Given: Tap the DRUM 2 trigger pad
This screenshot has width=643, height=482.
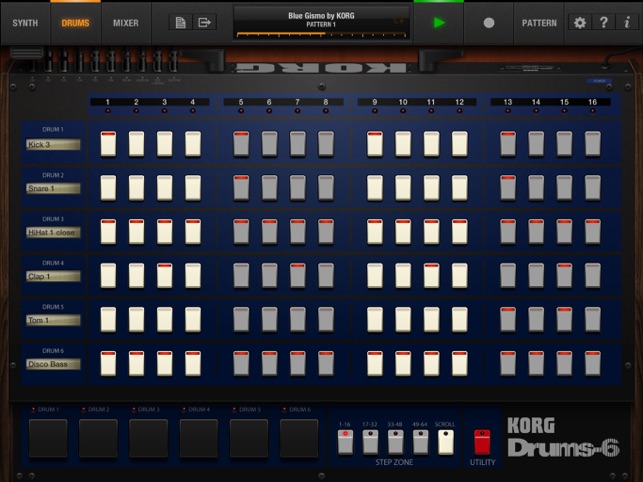Looking at the screenshot, I should pos(98,438).
